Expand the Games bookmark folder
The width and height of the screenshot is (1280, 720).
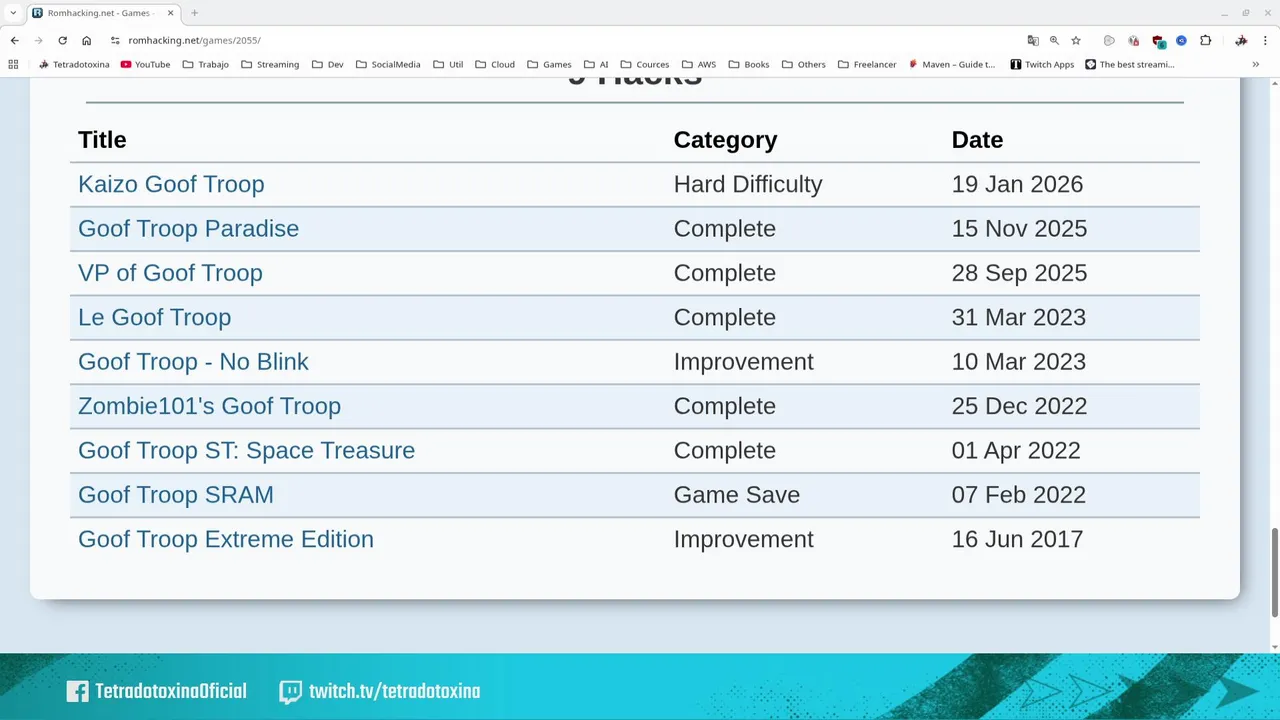(x=549, y=64)
